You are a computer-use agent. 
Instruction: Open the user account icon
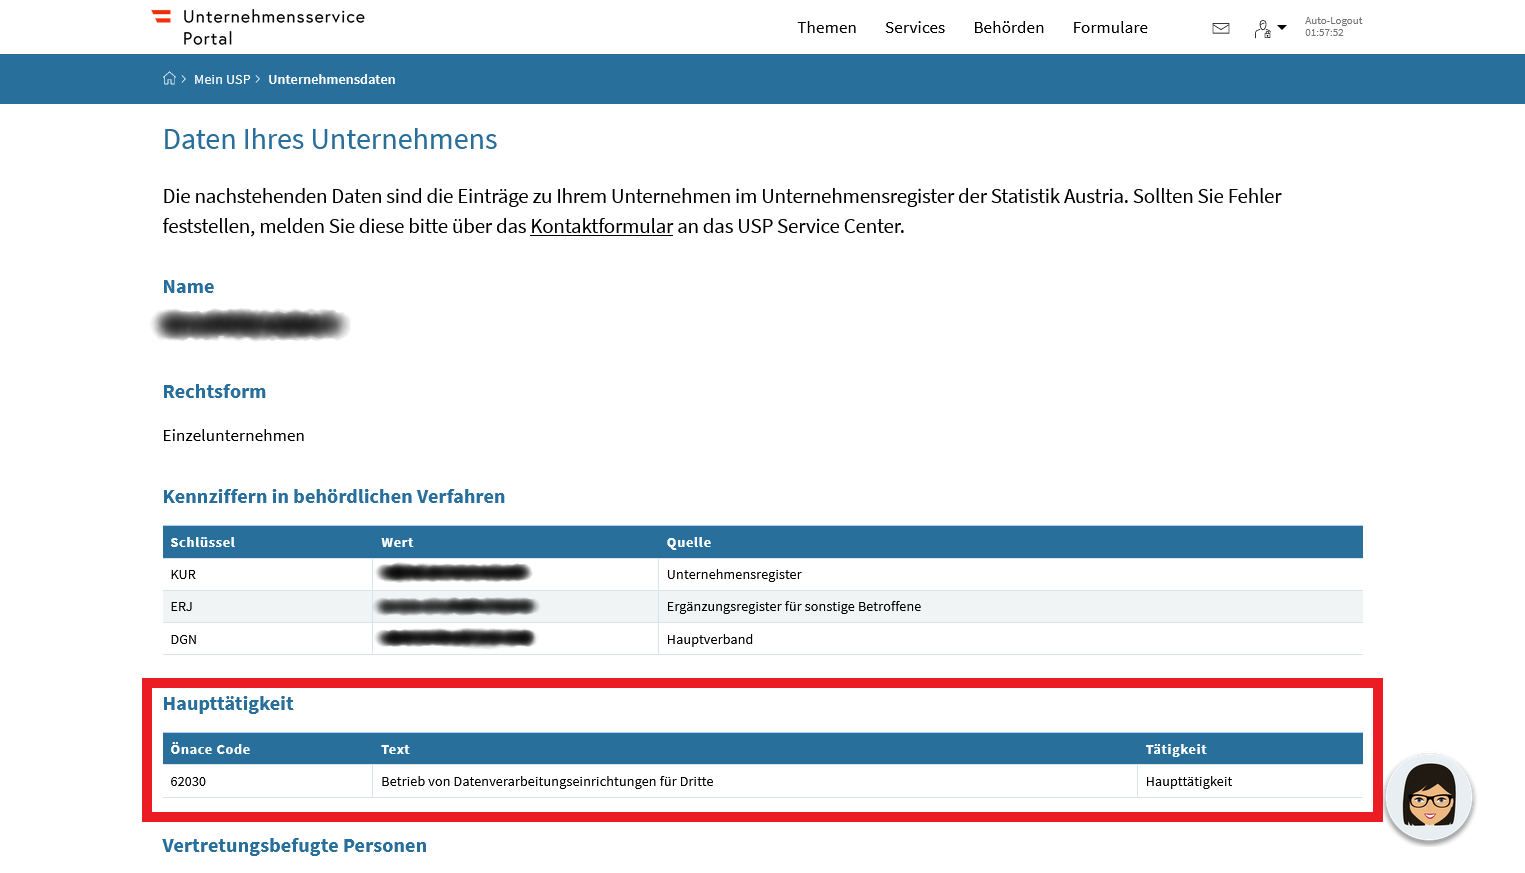coord(1263,29)
